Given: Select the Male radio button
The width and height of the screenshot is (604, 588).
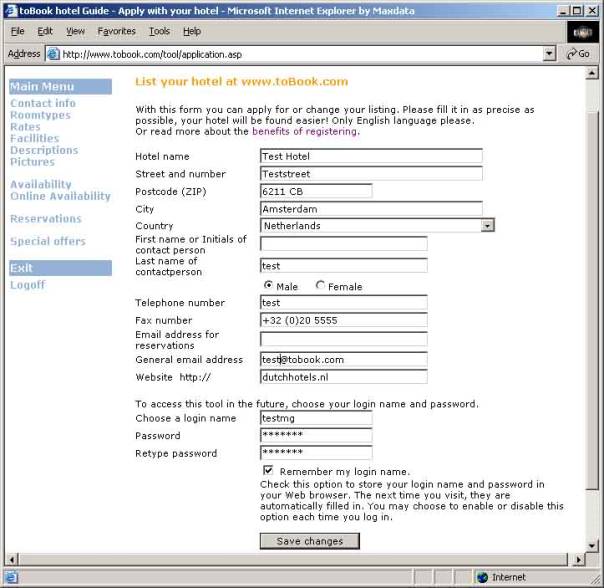Looking at the screenshot, I should pos(268,286).
